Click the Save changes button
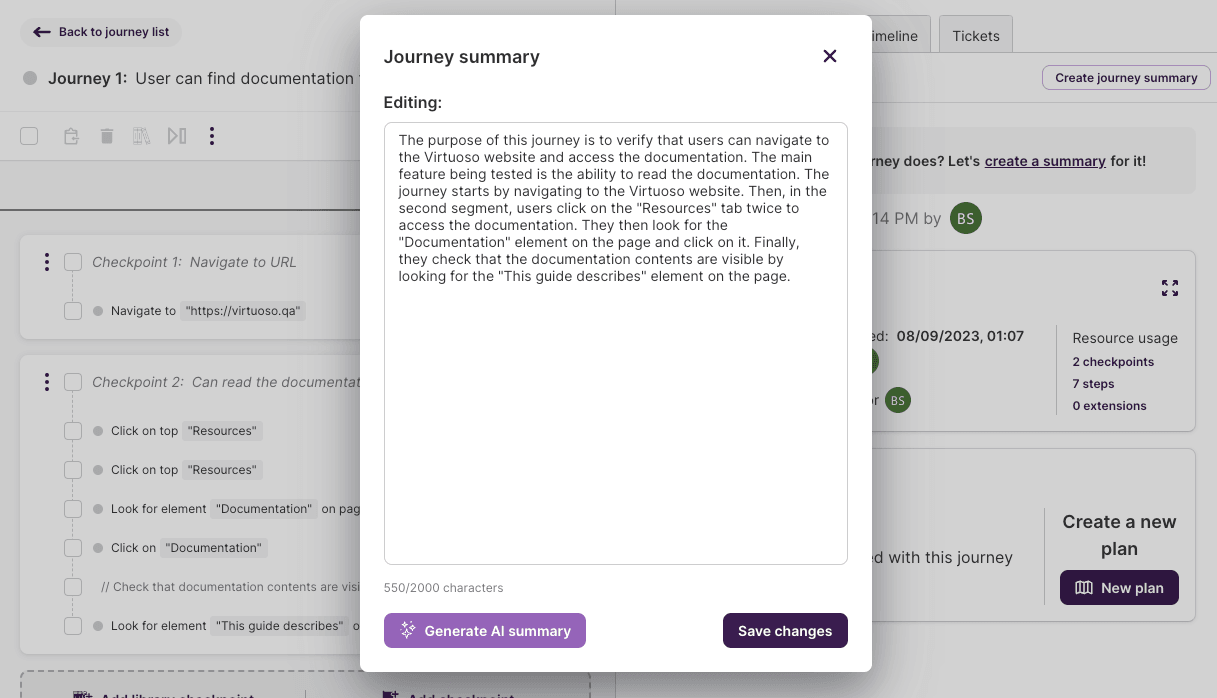This screenshot has height=698, width=1217. tap(785, 631)
